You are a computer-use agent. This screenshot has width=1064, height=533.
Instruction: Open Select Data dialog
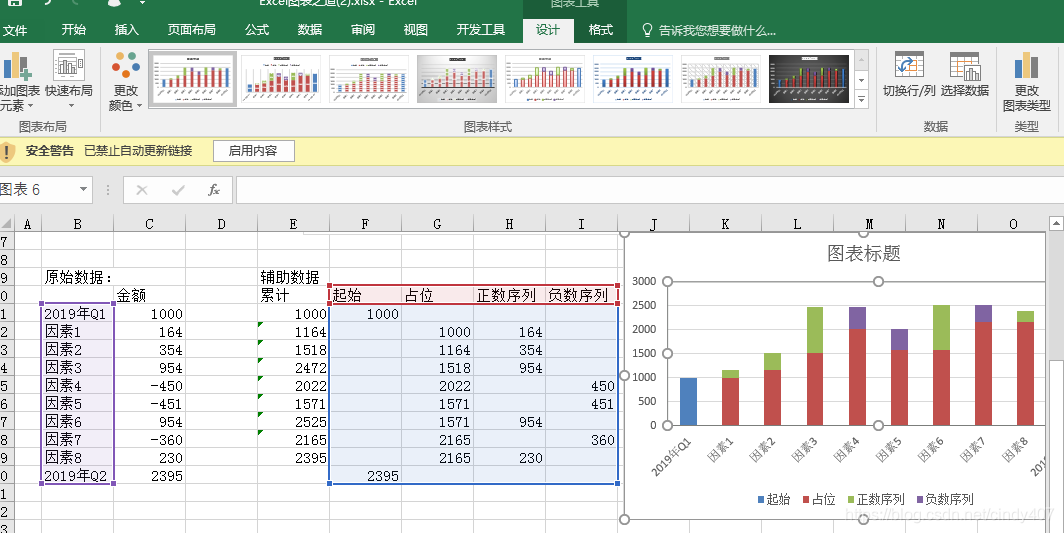(964, 75)
